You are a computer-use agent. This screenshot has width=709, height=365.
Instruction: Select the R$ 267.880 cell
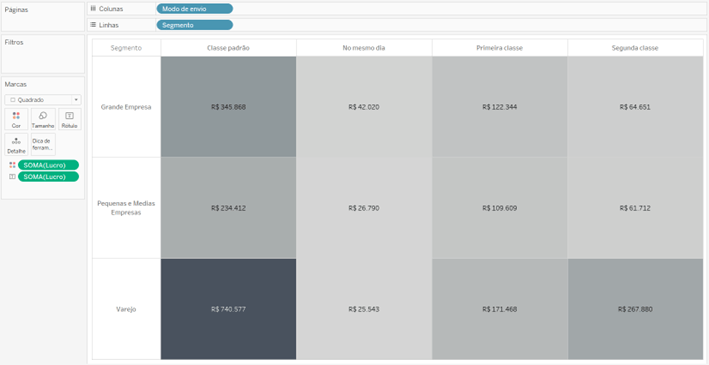635,309
